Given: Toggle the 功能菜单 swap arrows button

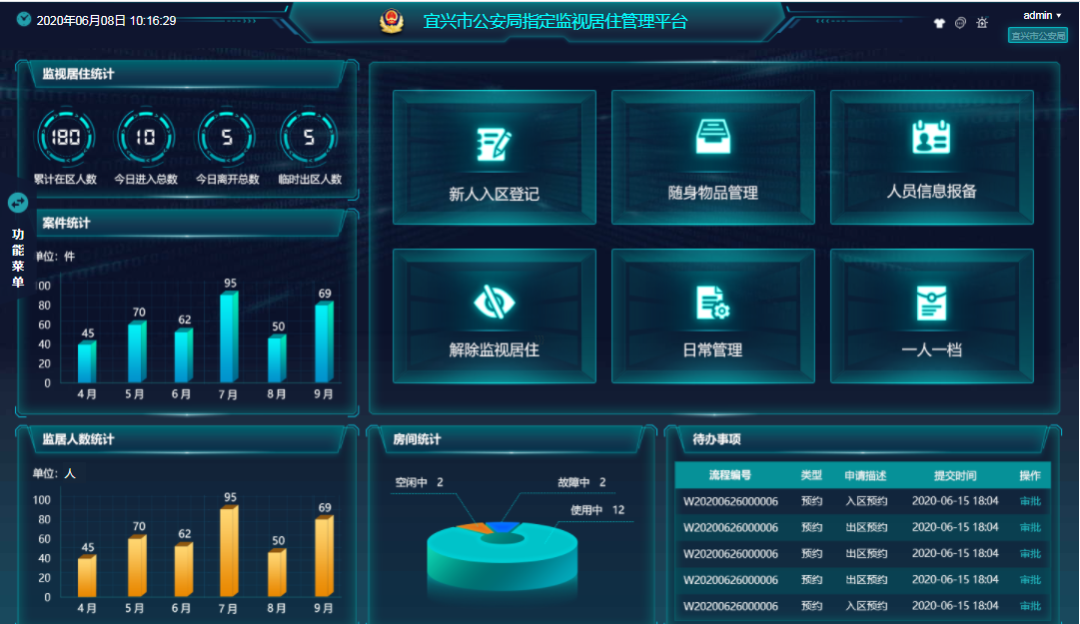Looking at the screenshot, I should [18, 202].
